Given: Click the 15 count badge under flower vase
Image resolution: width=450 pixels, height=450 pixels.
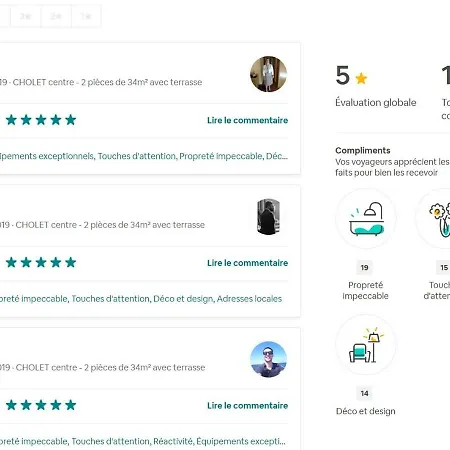Looking at the screenshot, I should [444, 267].
